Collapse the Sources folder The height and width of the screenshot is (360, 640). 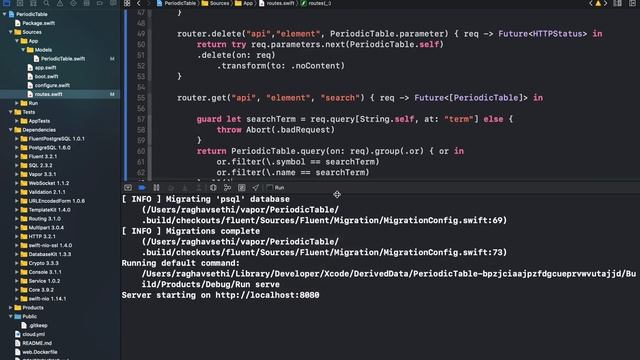coord(11,32)
